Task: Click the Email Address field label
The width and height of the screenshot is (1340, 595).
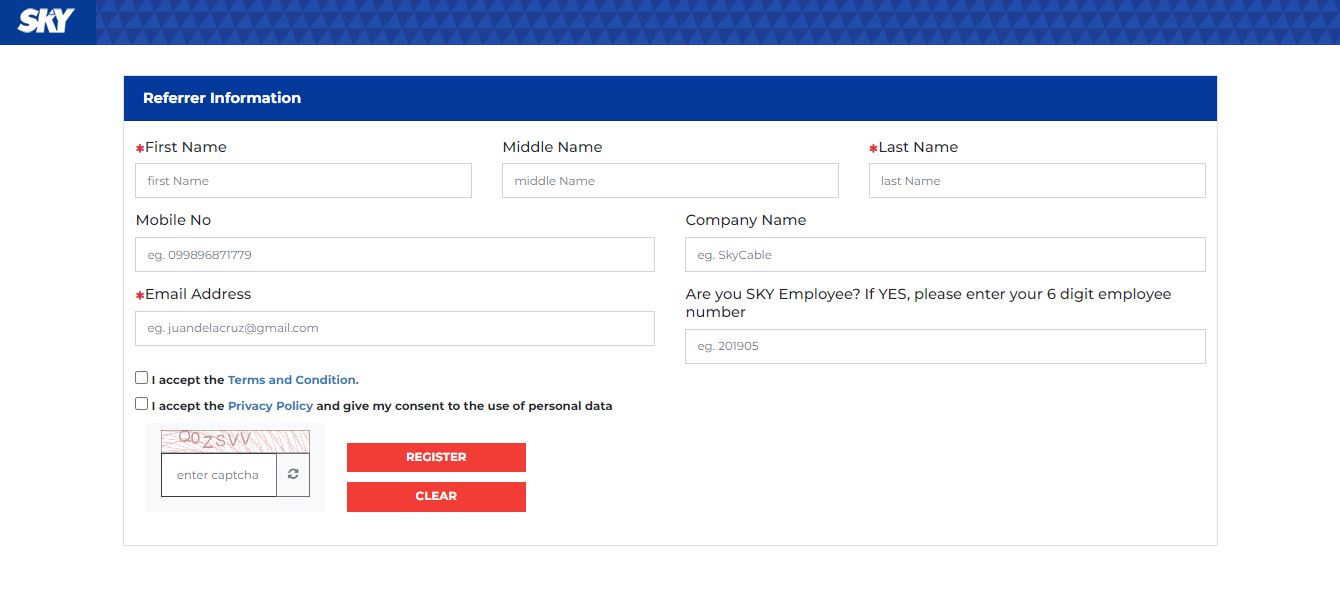Action: (x=198, y=294)
